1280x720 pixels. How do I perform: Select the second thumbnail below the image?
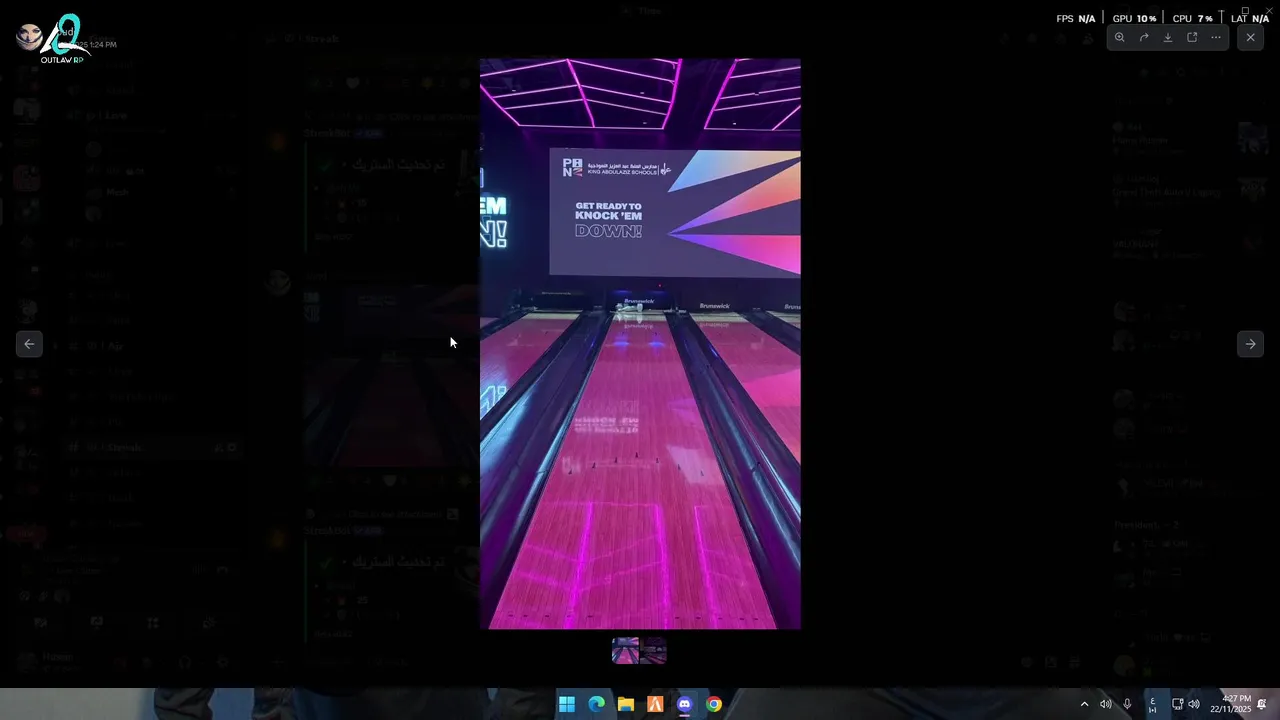654,651
